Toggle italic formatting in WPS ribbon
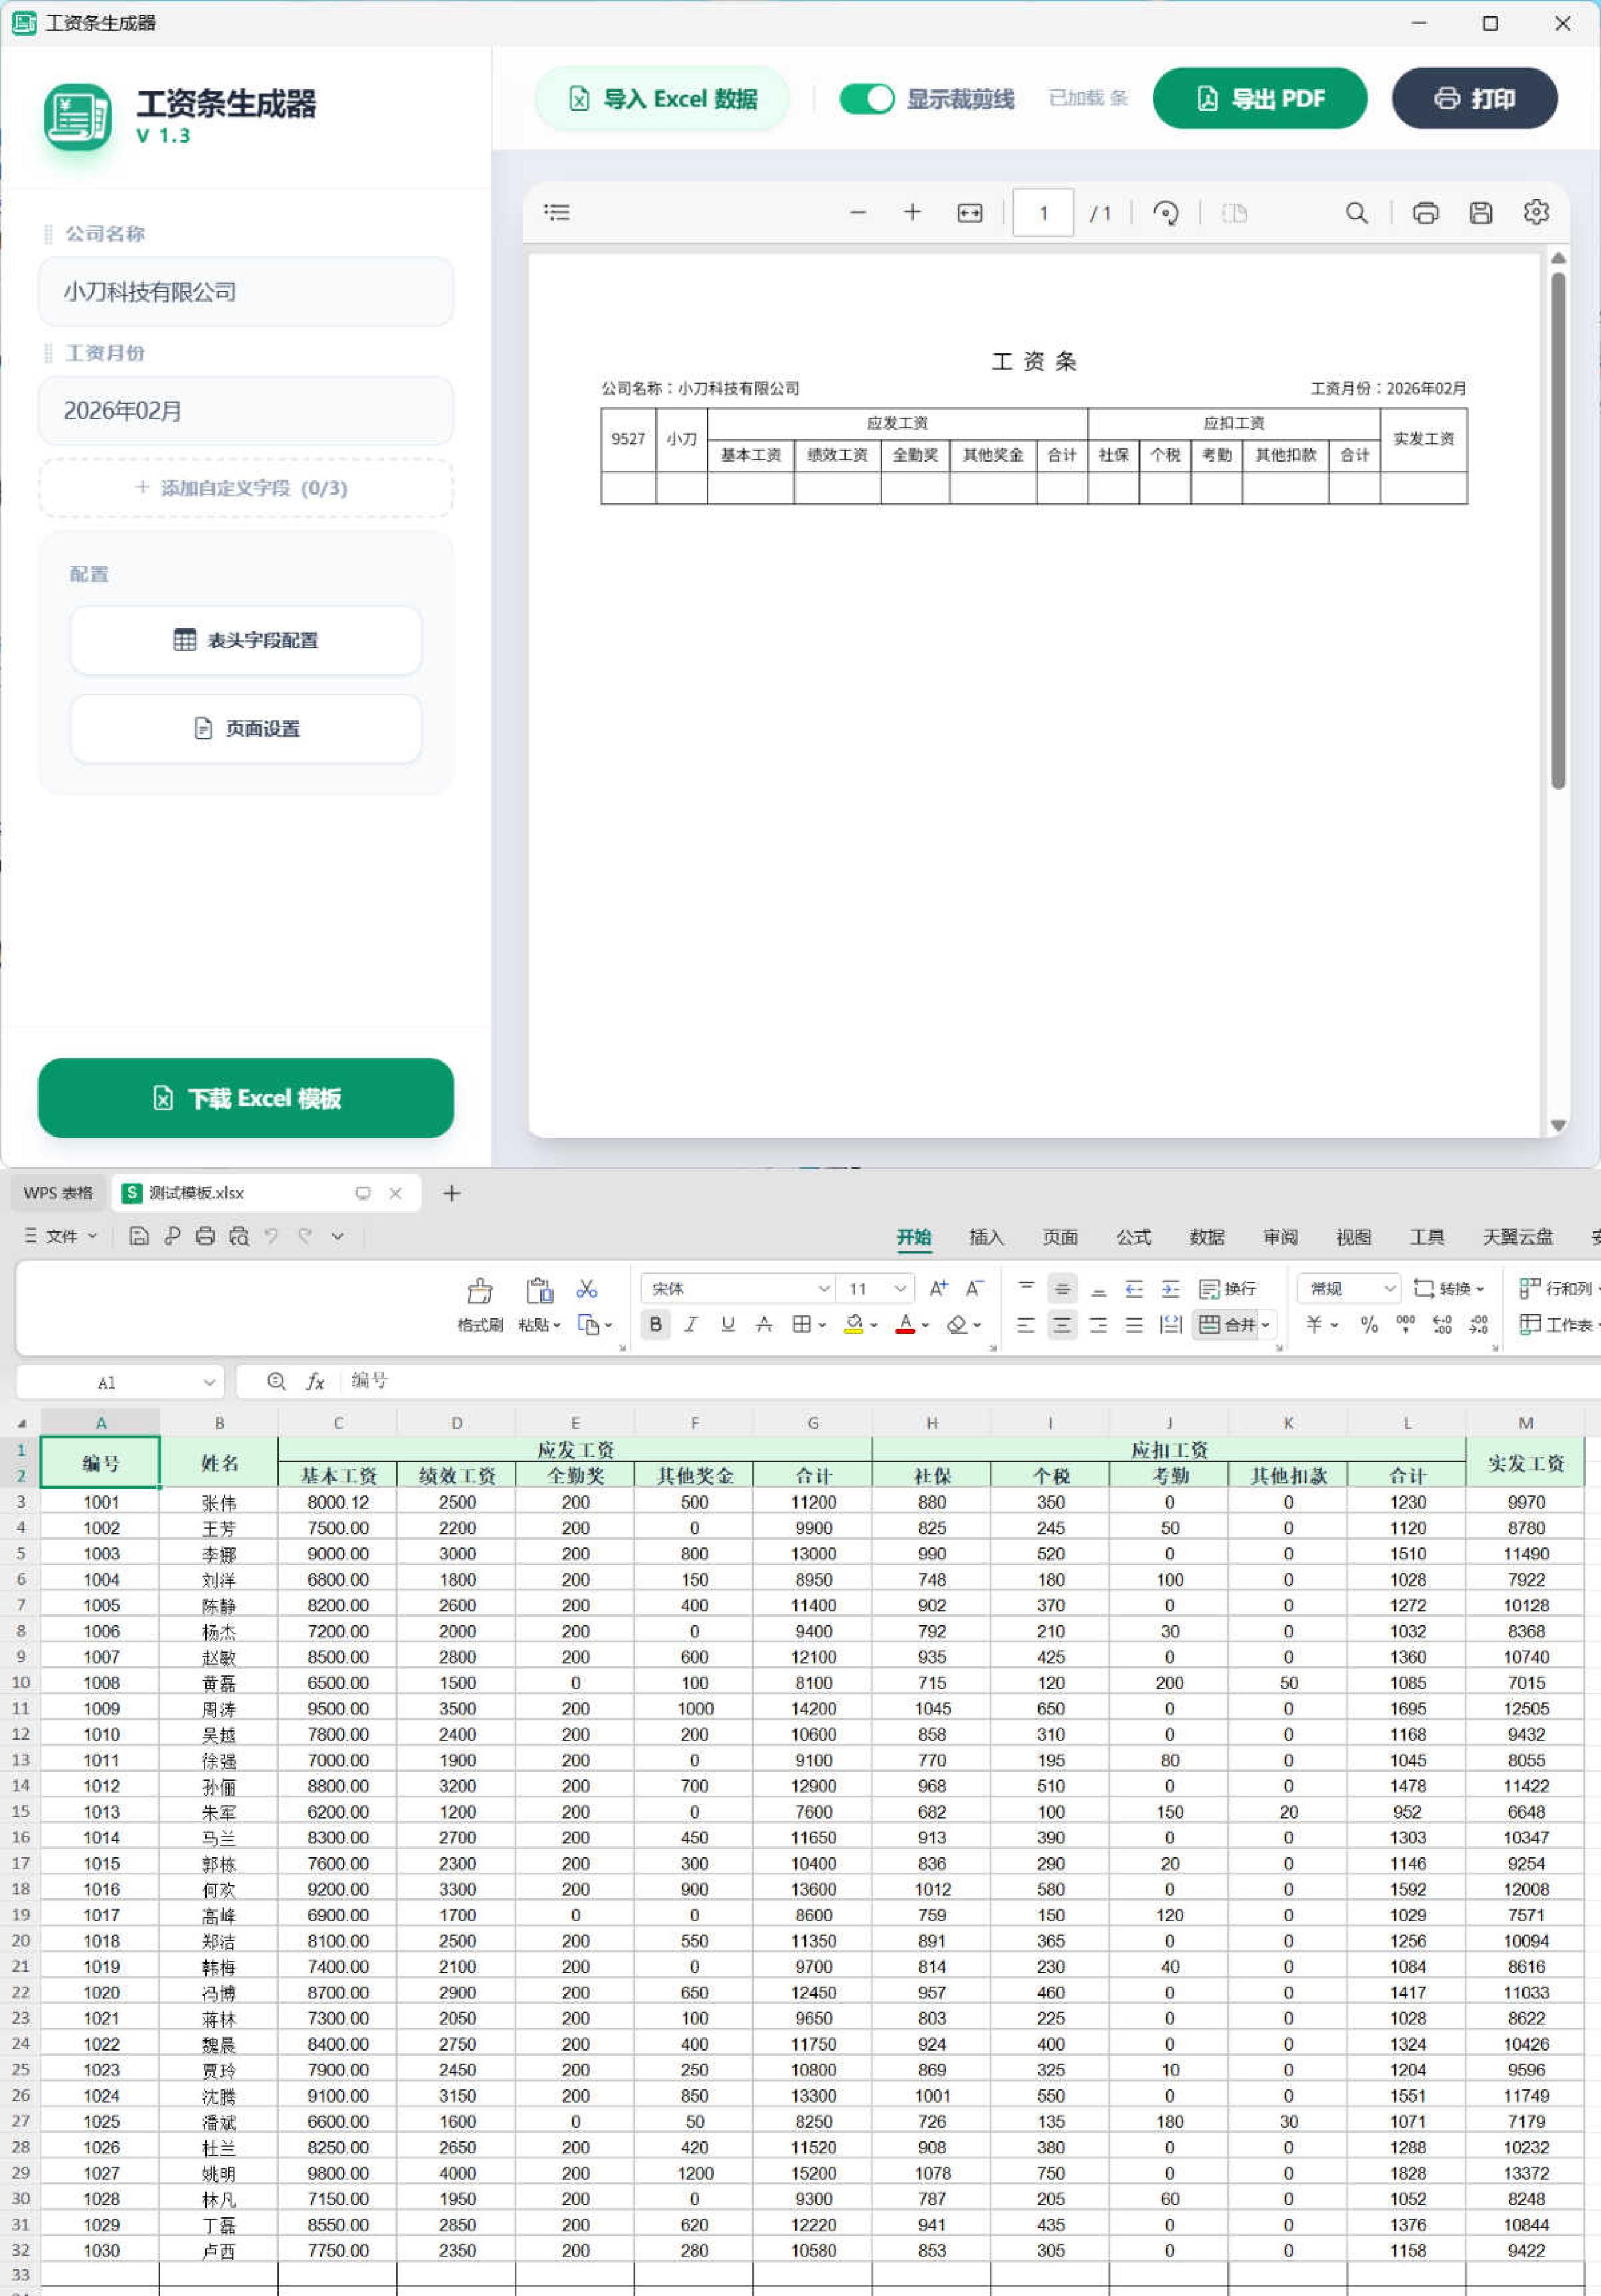This screenshot has height=2296, width=1601. click(x=691, y=1325)
